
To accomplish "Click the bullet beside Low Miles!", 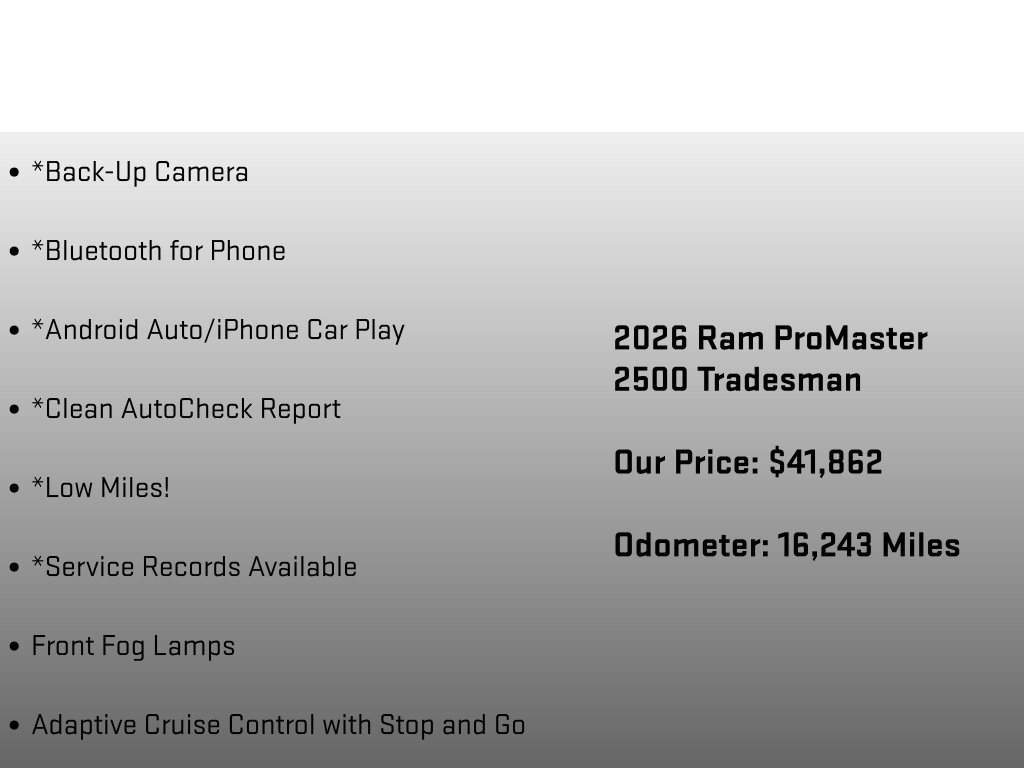I will click(14, 488).
